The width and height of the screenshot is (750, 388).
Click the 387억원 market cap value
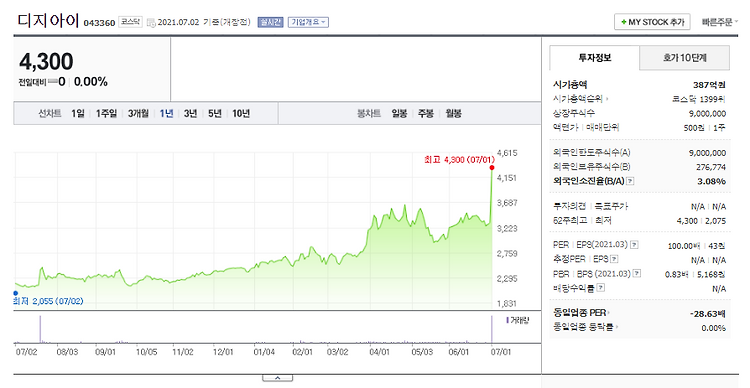pos(709,85)
